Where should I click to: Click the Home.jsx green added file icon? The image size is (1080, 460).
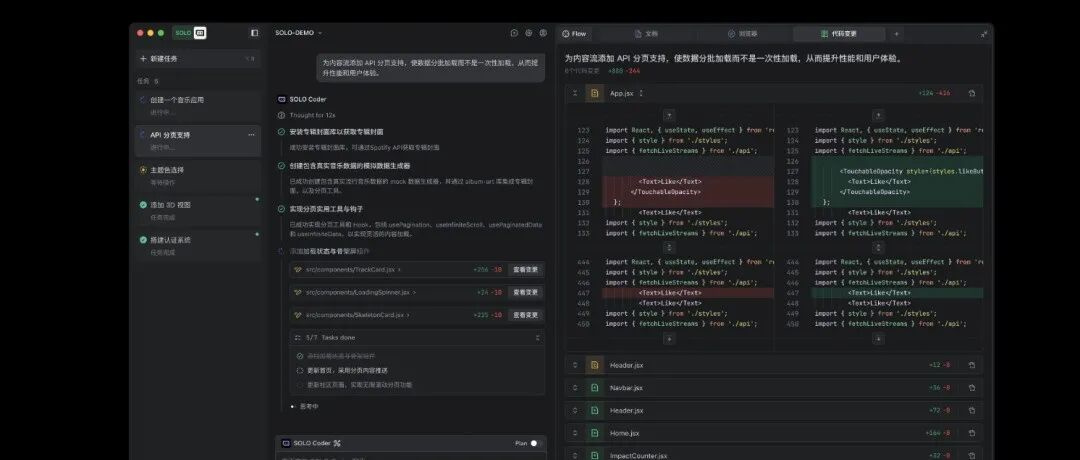594,433
